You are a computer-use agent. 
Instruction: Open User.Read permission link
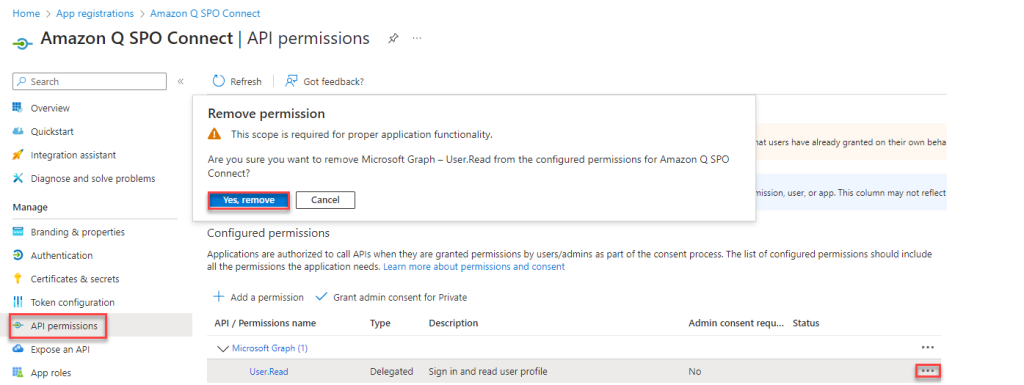(x=268, y=372)
